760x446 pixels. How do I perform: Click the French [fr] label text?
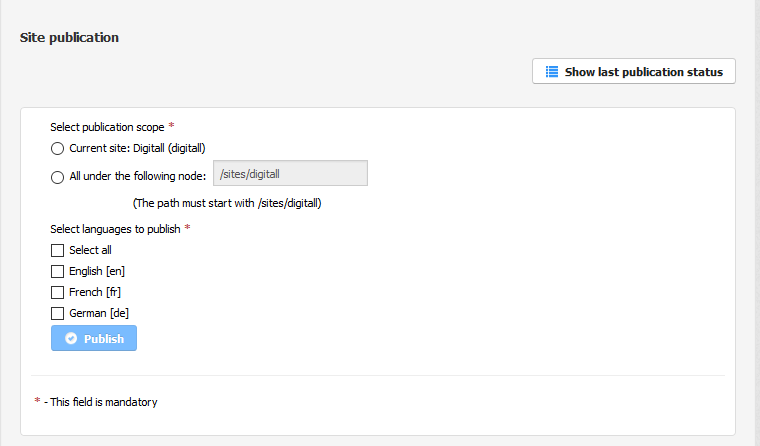pyautogui.click(x=95, y=292)
